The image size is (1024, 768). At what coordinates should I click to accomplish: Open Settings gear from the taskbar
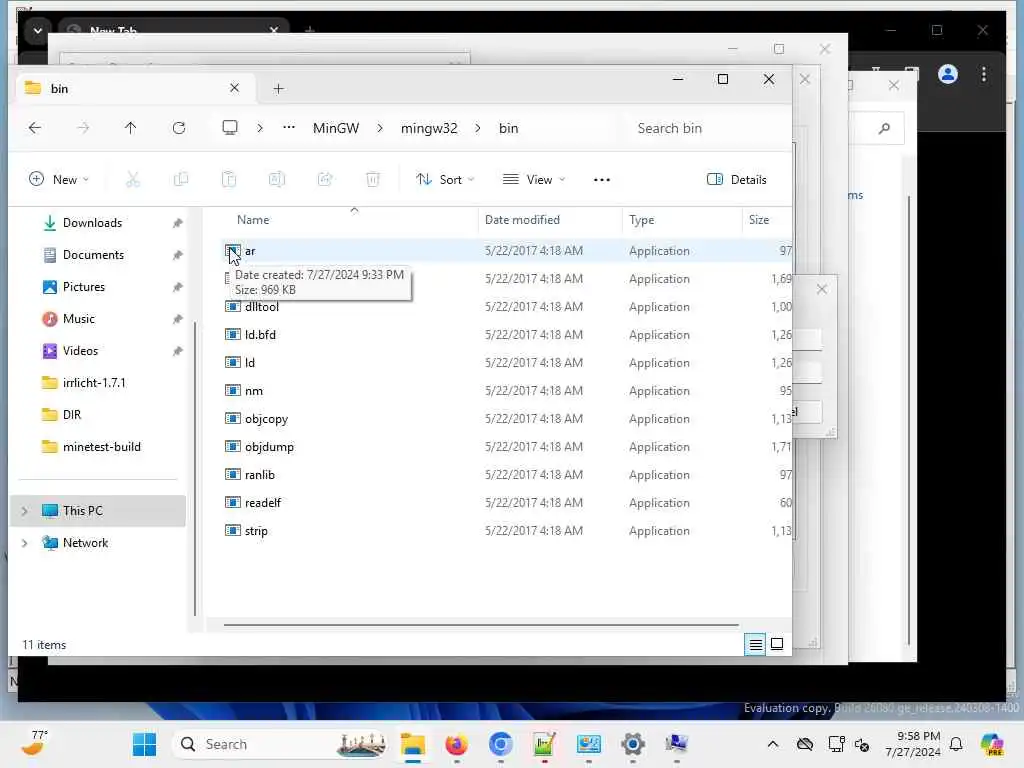633,744
